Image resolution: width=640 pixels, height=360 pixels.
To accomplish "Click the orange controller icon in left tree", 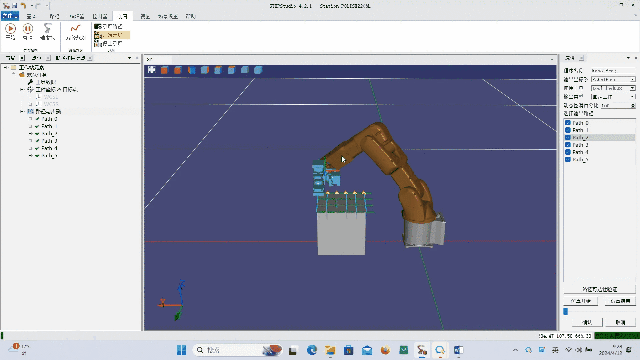I will pyautogui.click(x=22, y=75).
